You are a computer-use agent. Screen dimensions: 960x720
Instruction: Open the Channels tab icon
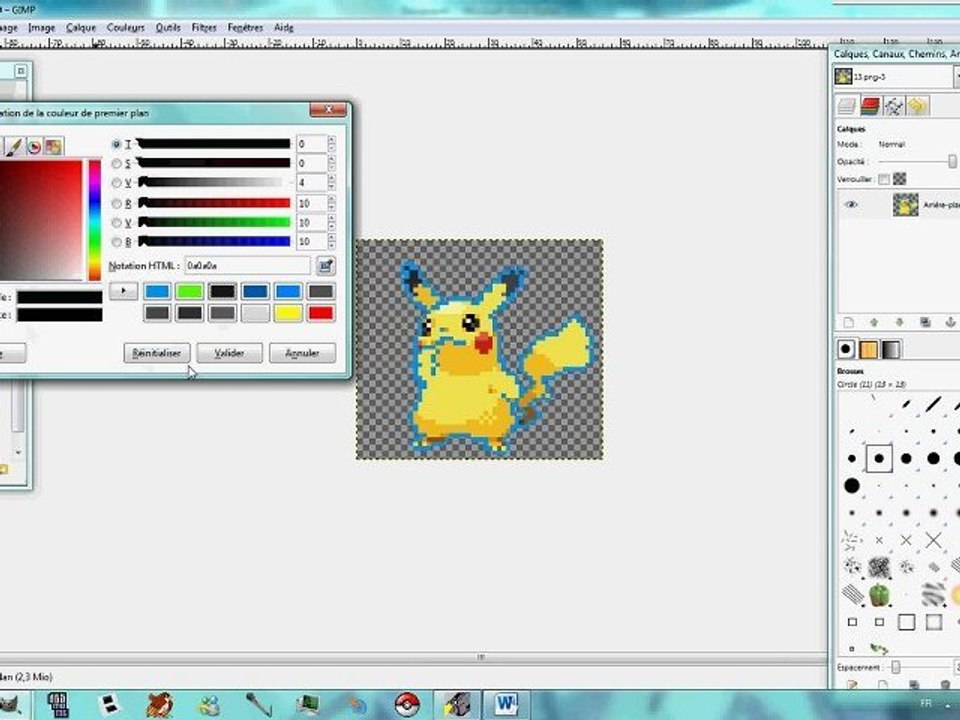pyautogui.click(x=870, y=106)
